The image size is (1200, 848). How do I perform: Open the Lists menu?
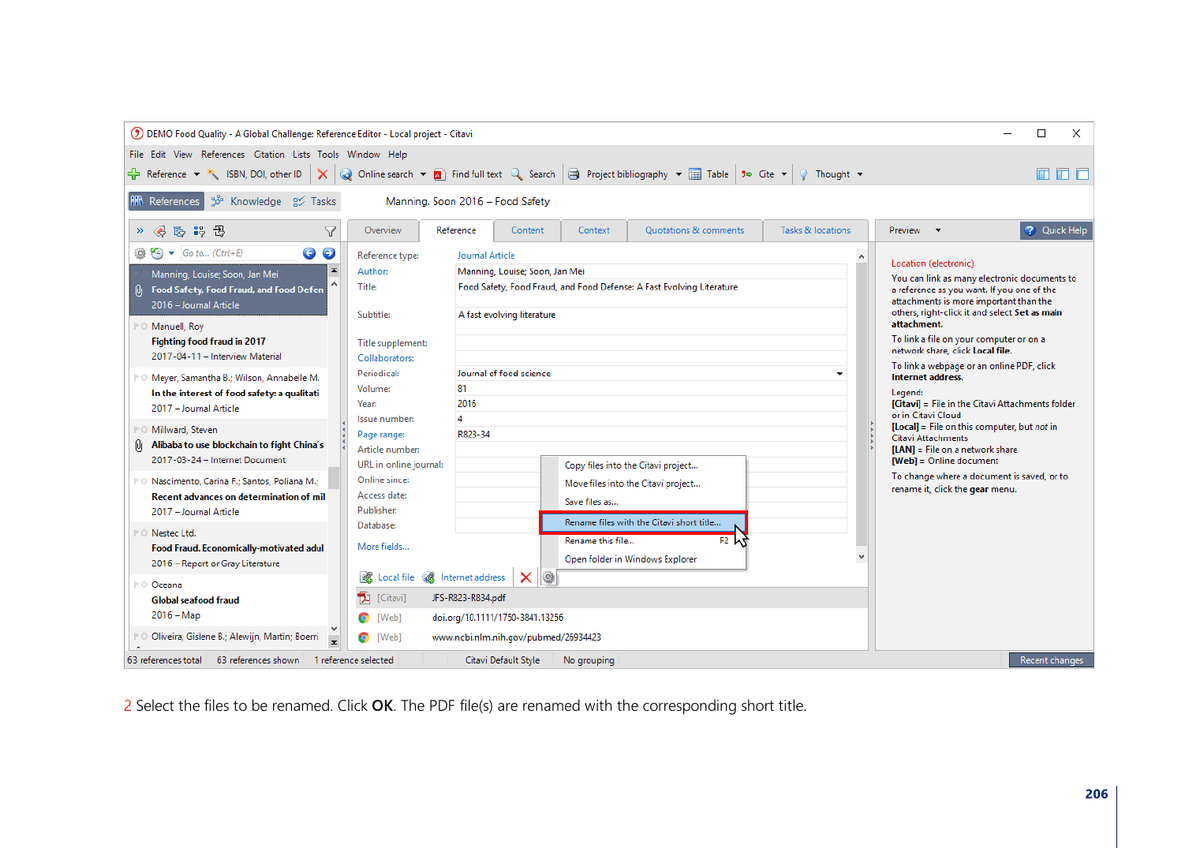click(301, 155)
